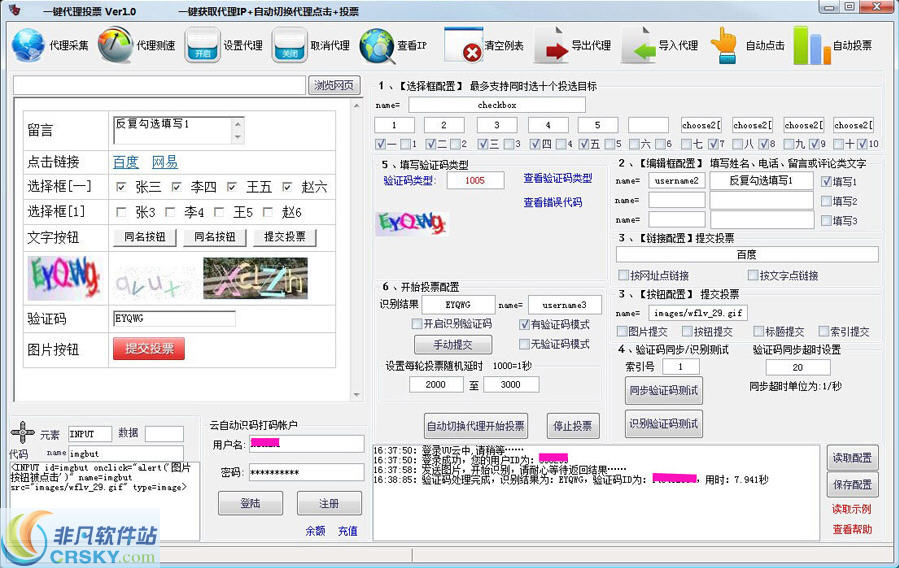
Task: Toggle the 五 selection checkbox
Action: (584, 144)
